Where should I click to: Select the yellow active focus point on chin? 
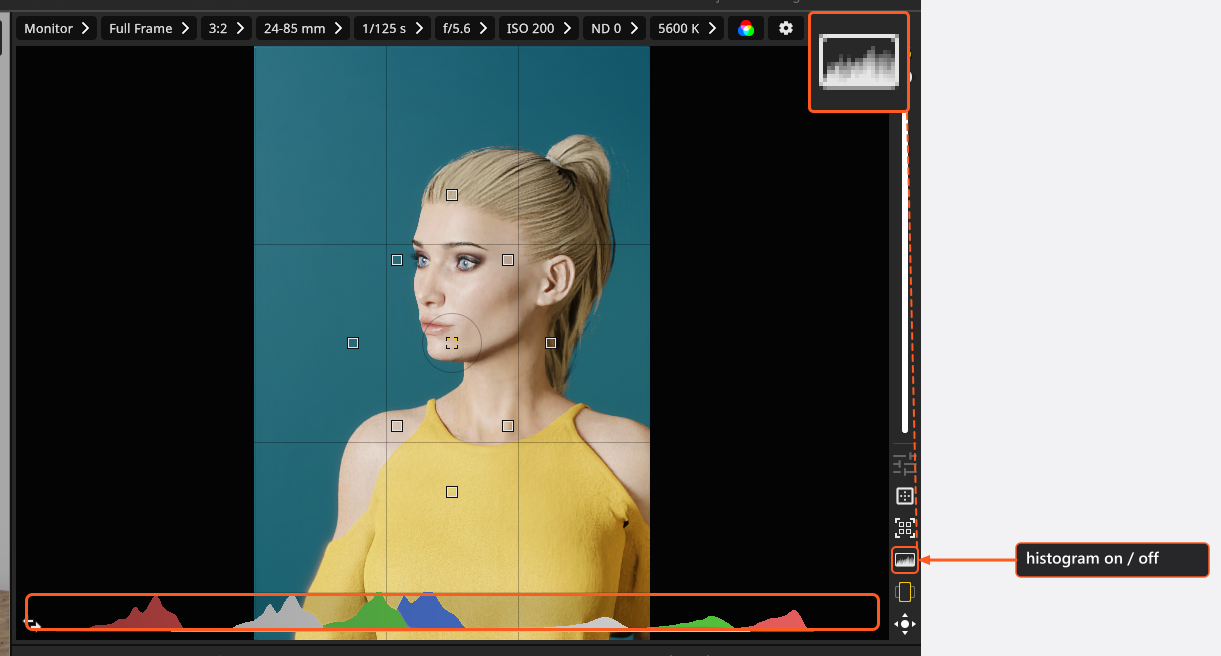point(452,343)
